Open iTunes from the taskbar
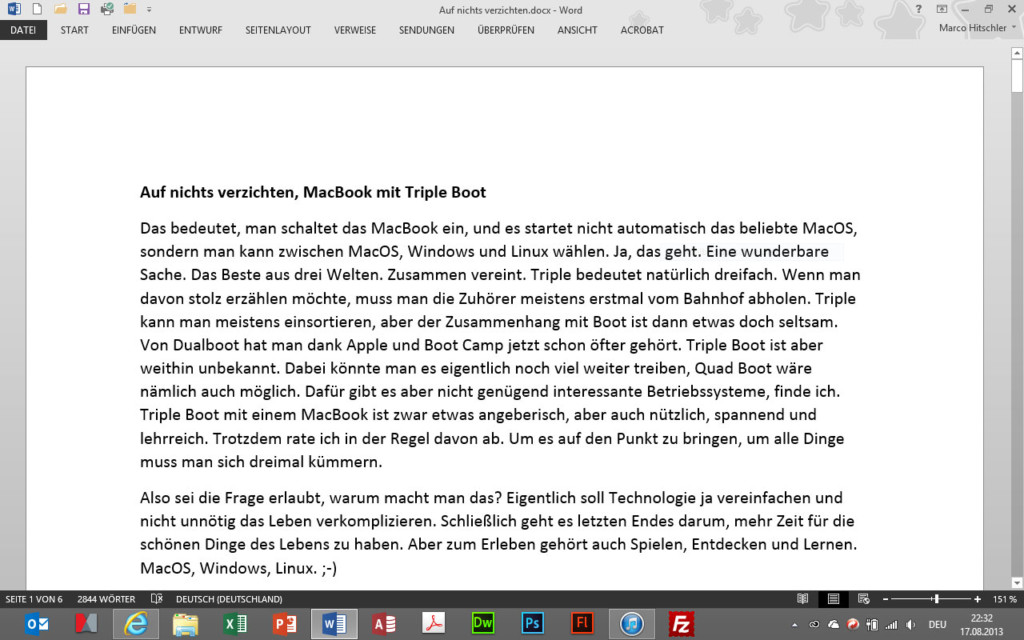This screenshot has width=1024, height=640. (632, 624)
